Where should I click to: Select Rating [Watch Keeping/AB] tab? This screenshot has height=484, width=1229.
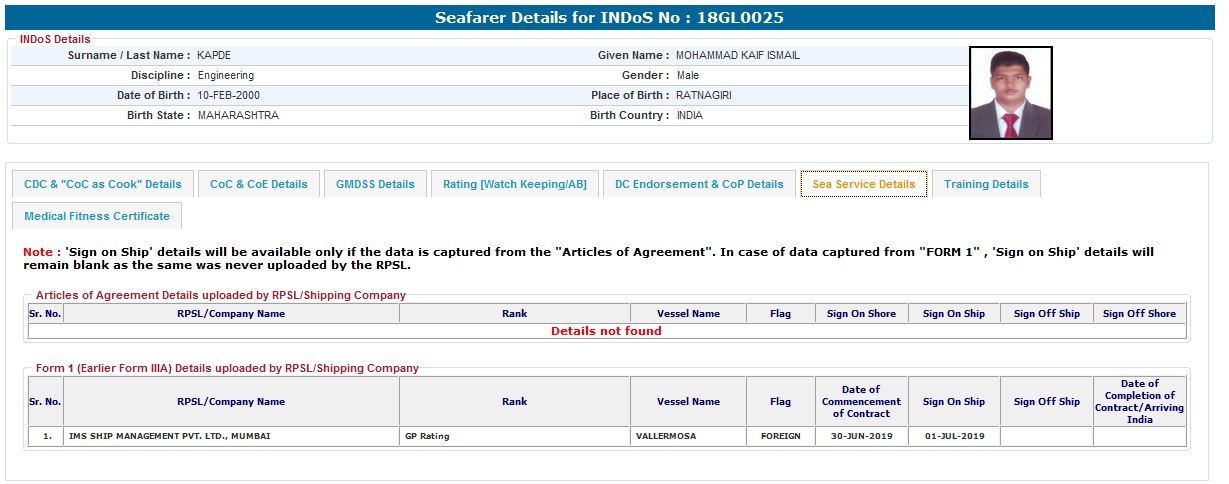pyautogui.click(x=514, y=184)
